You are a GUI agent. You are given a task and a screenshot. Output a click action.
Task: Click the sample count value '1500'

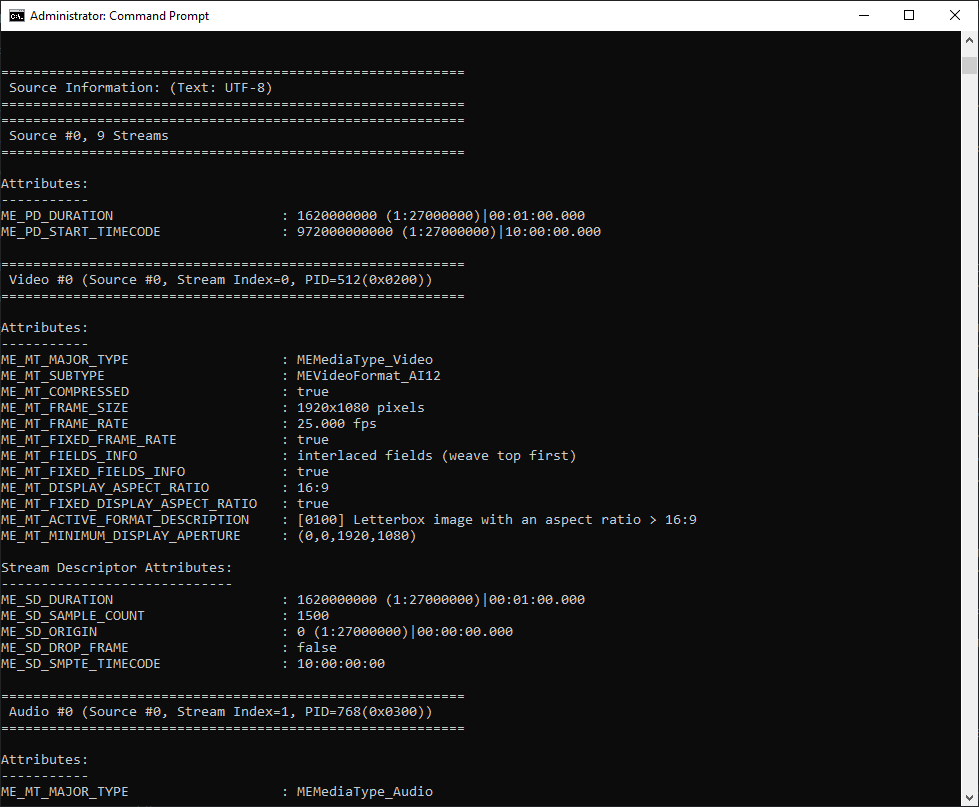pos(313,616)
